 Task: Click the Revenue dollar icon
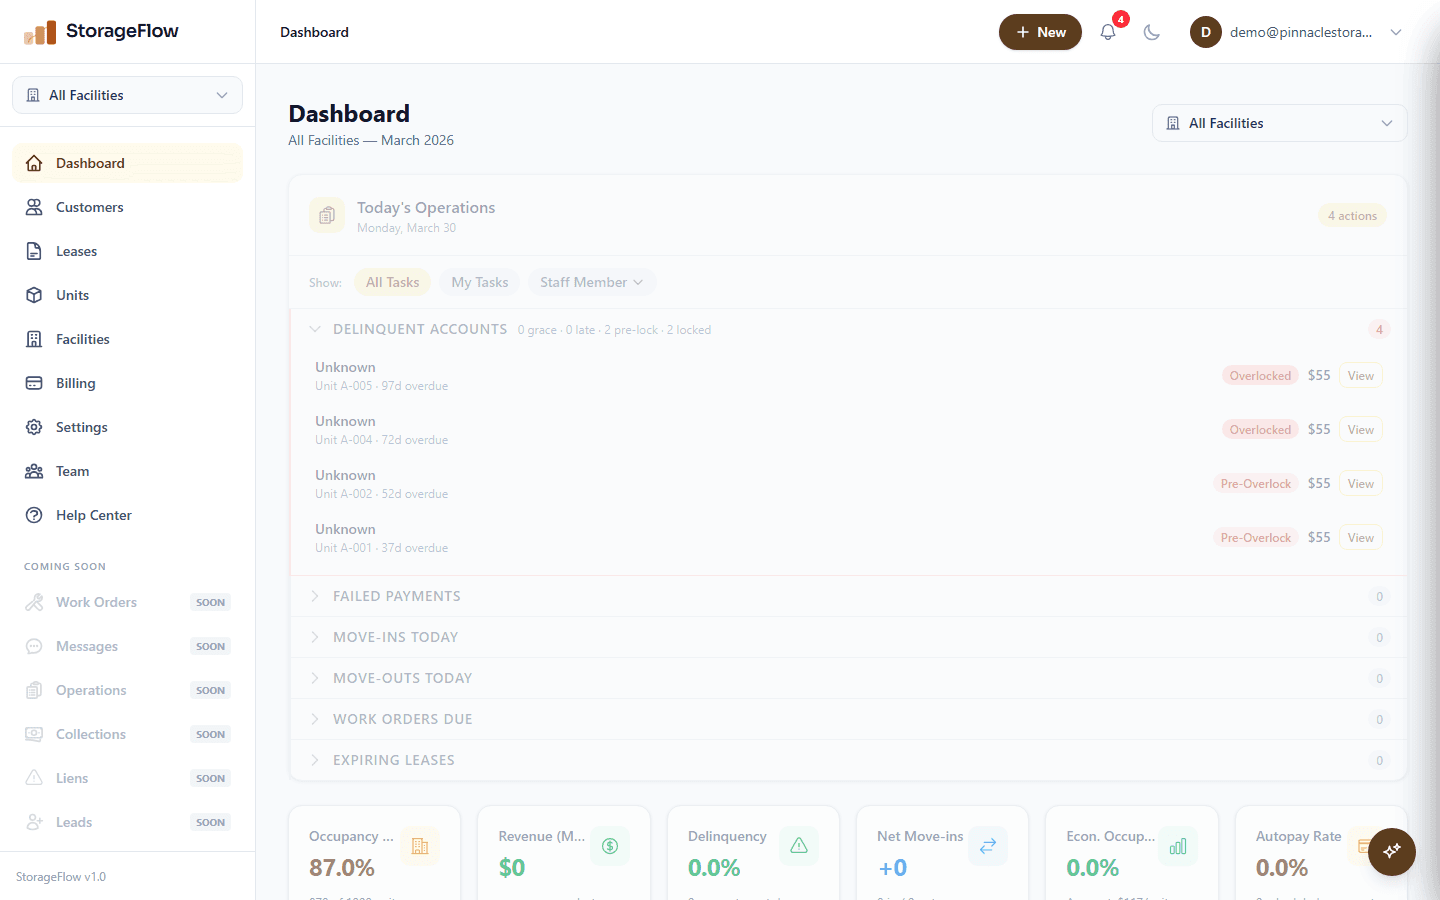click(610, 845)
